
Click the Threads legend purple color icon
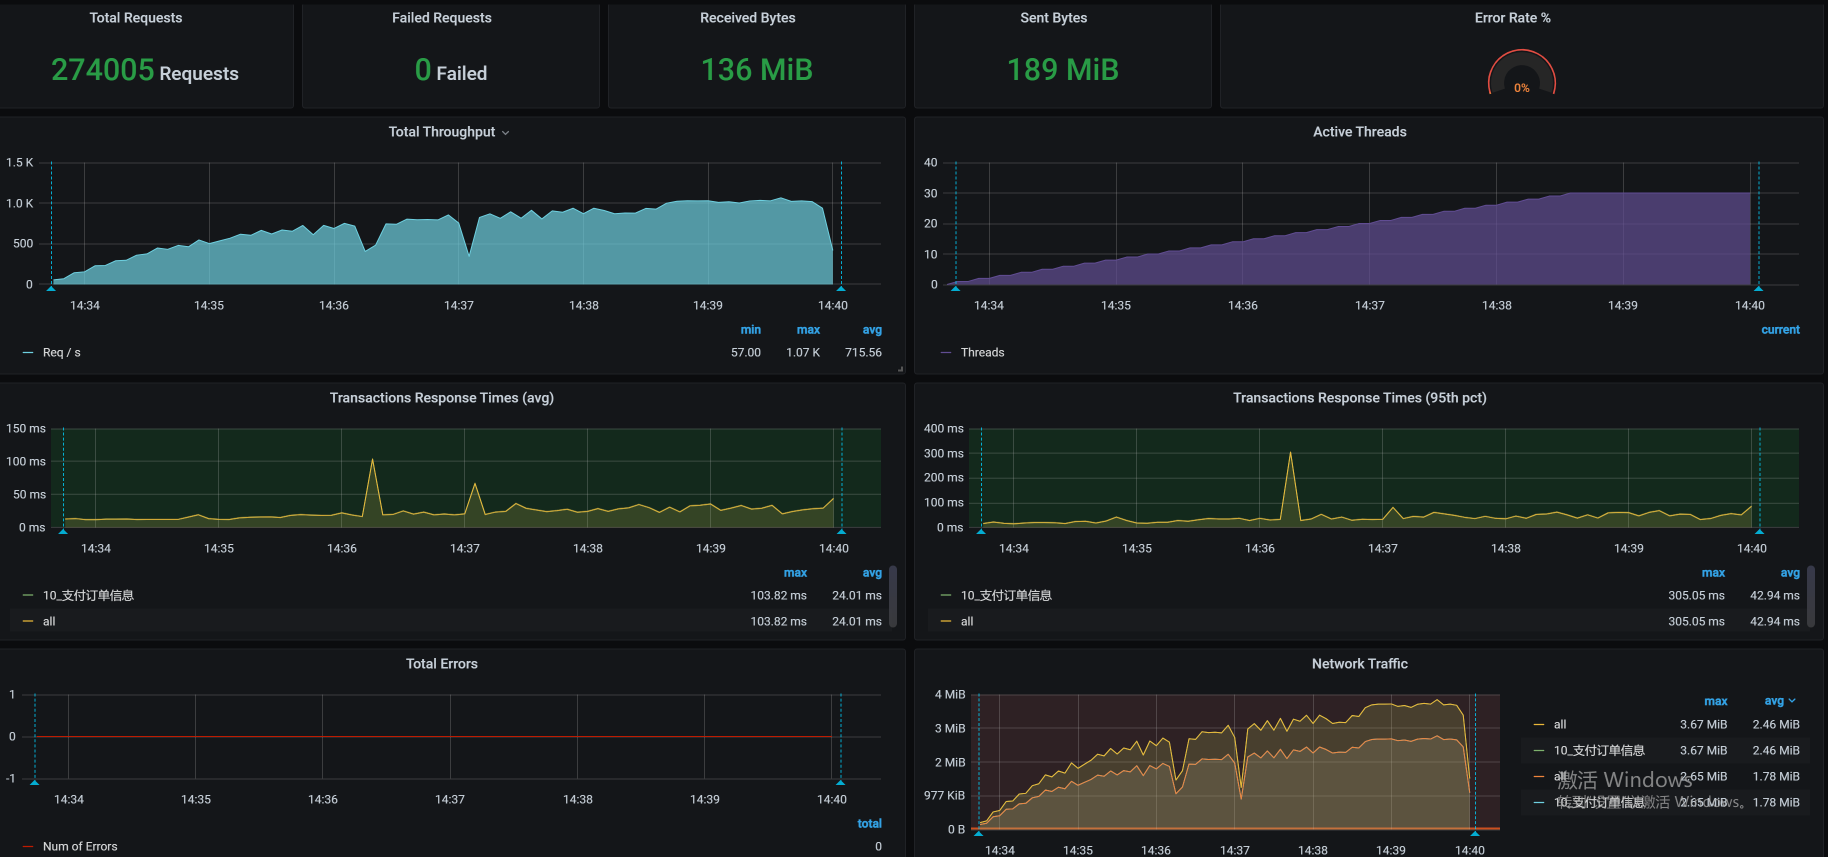click(946, 353)
